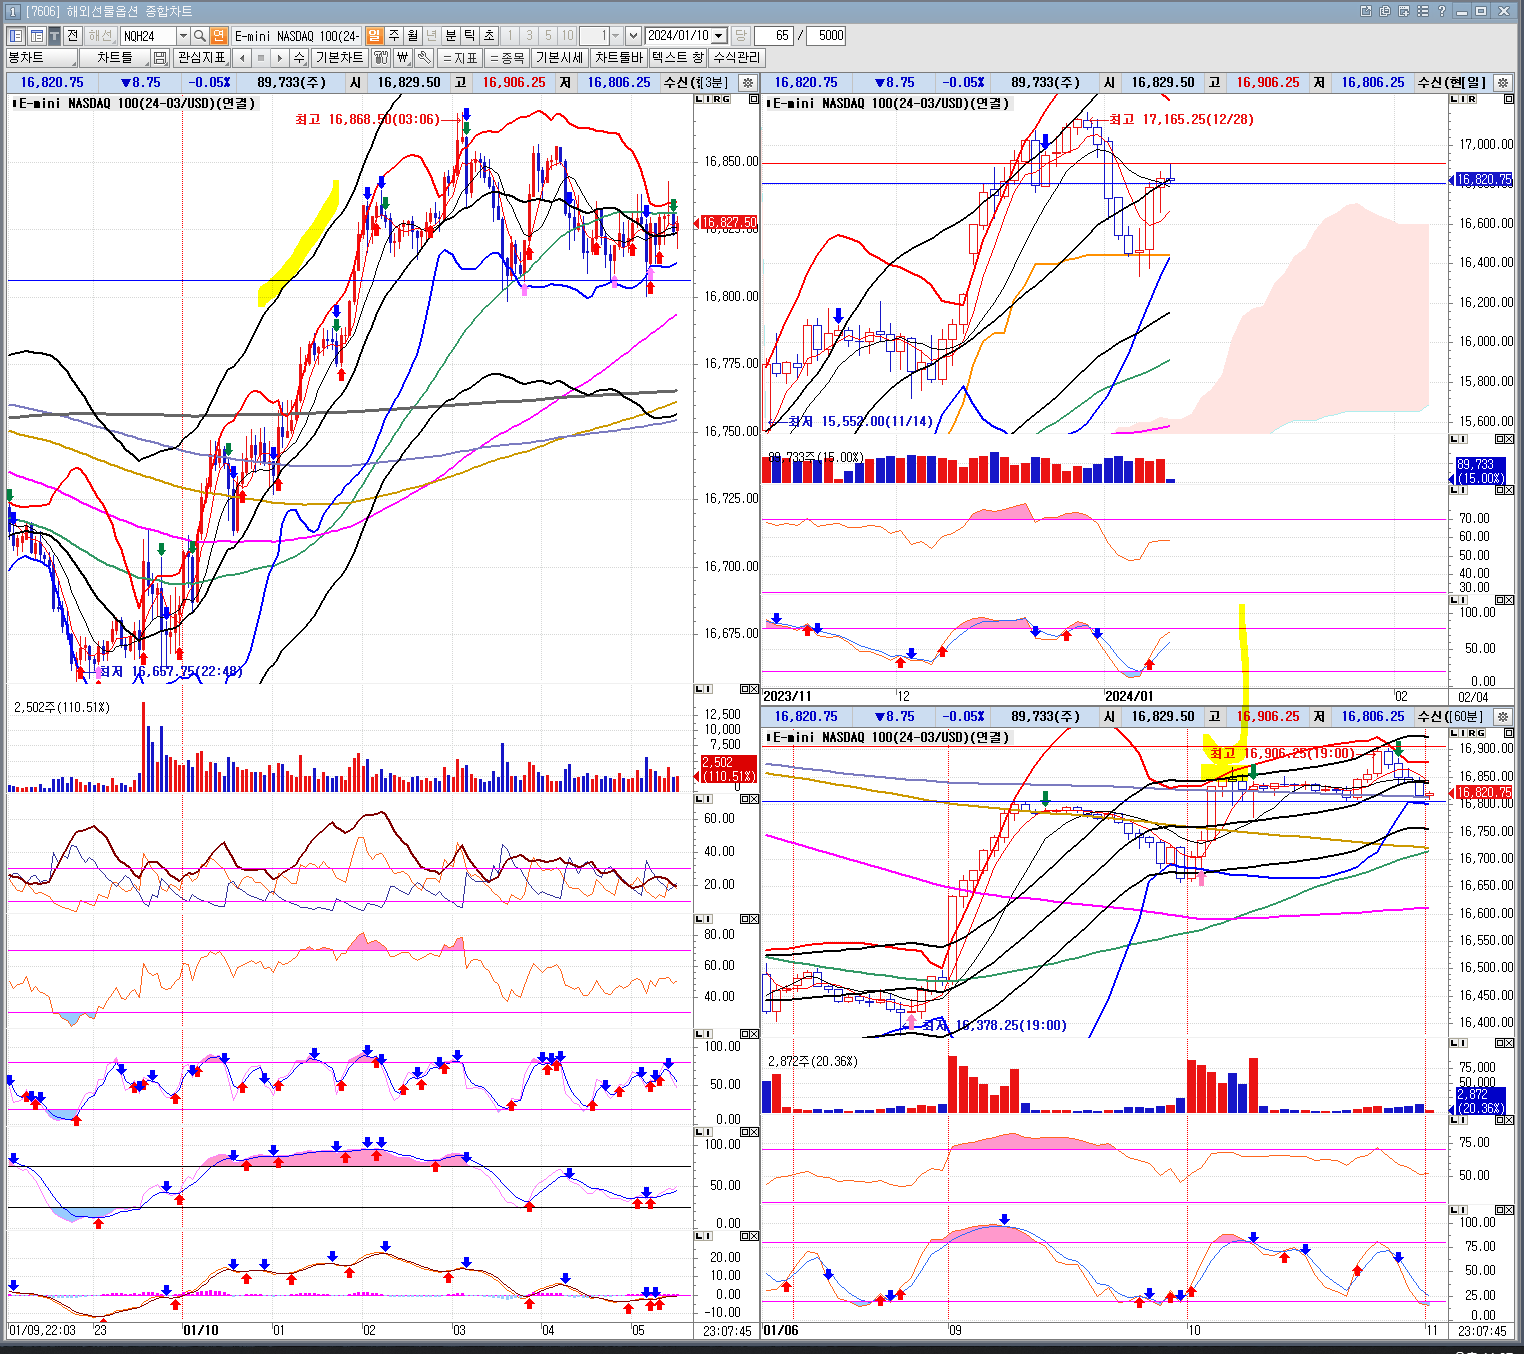Click gear icon of the 3분 chart header
This screenshot has height=1354, width=1524.
(x=747, y=83)
